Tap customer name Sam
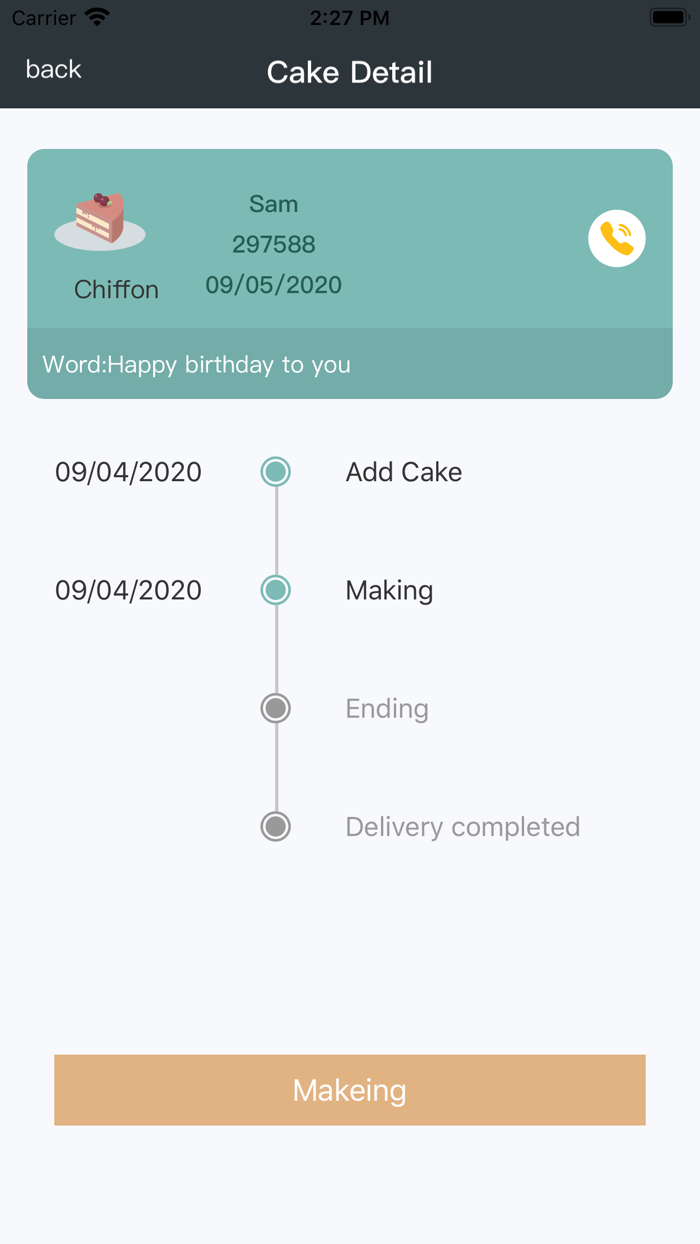 point(273,203)
